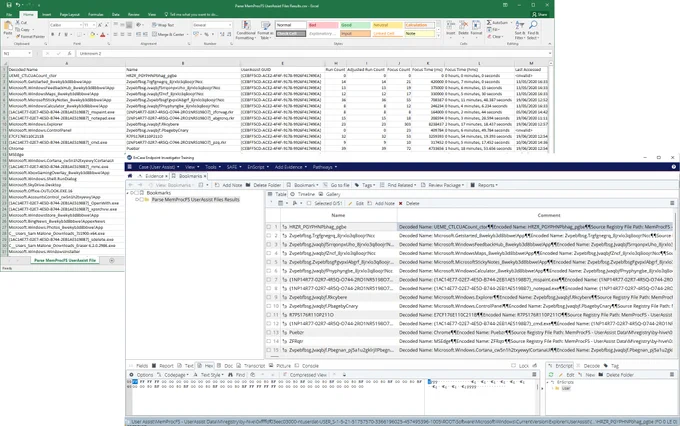680x426 pixels.
Task: Click Share button in Excel
Action: (x=540, y=14)
